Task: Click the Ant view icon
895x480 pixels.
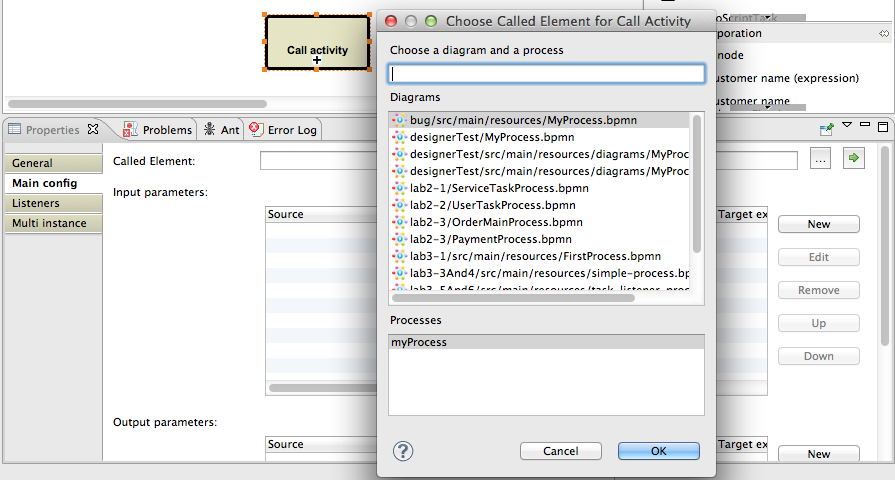Action: coord(209,130)
